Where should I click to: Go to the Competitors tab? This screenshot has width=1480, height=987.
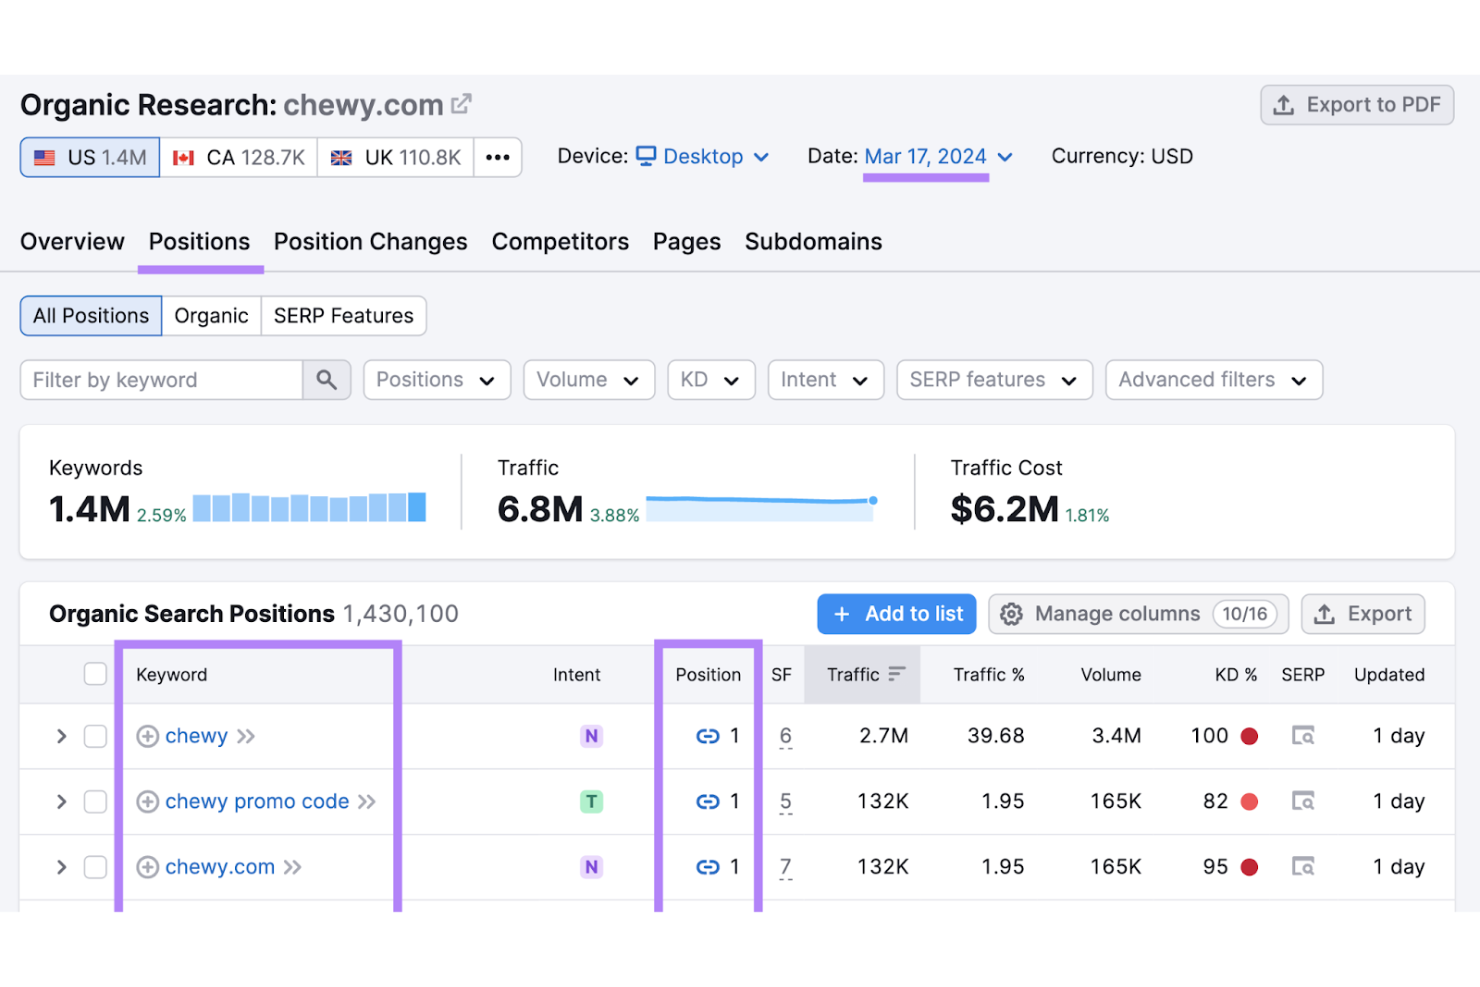tap(560, 242)
